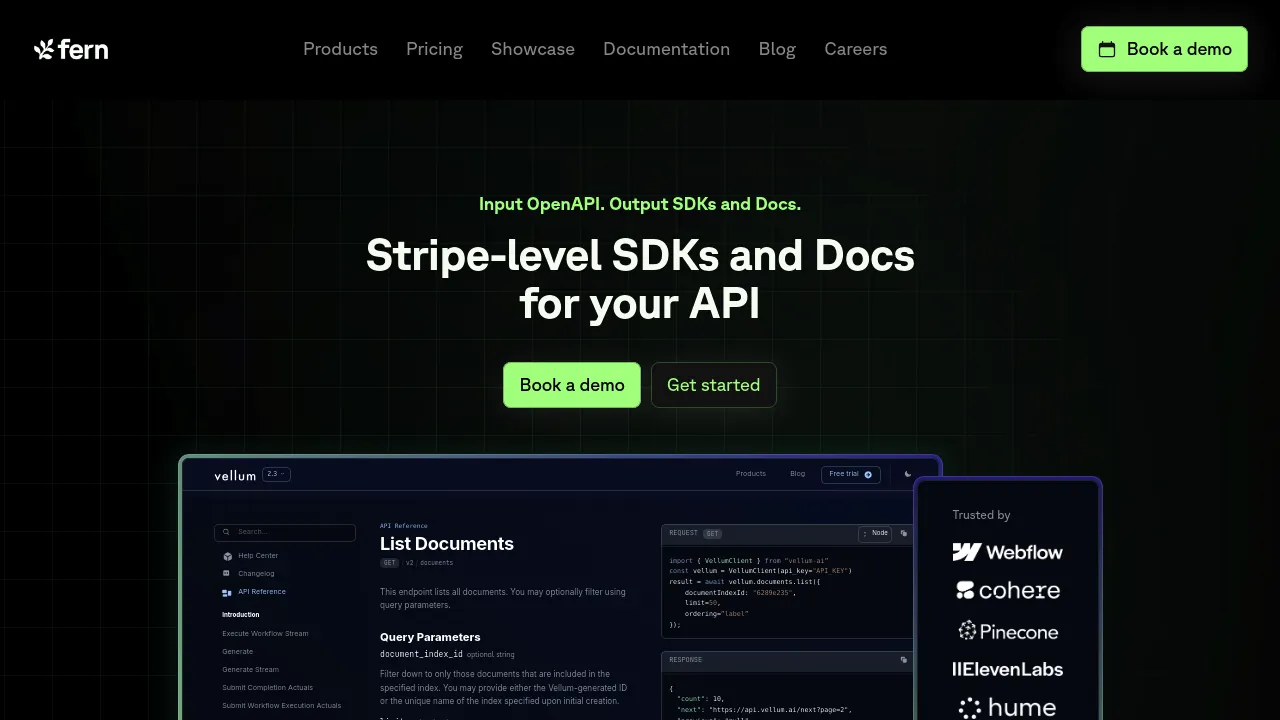
Task: Click the List Documents heading
Action: click(x=447, y=544)
